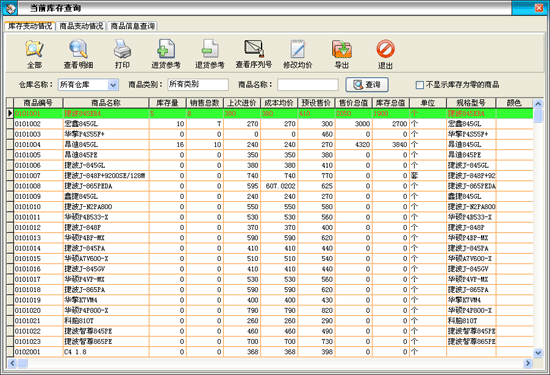The height and width of the screenshot is (375, 550).
Task: Click product name C4 1.8
Action: 75,352
